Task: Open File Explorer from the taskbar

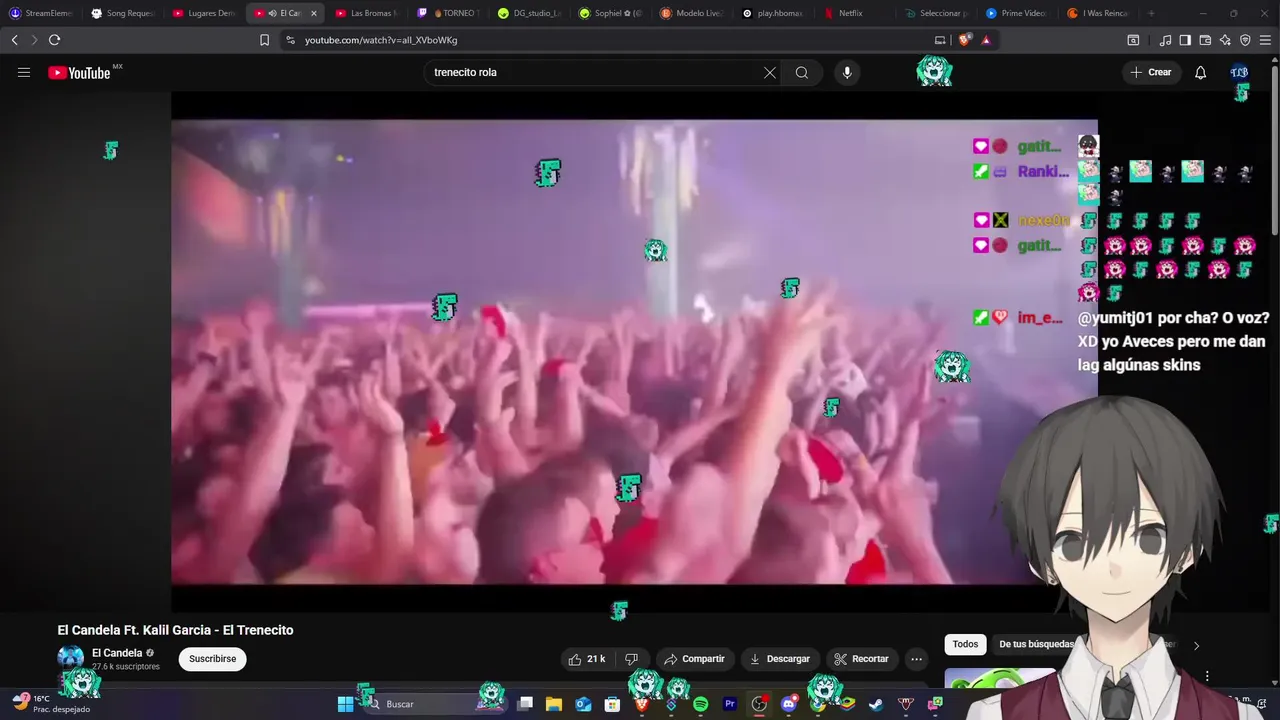Action: (554, 704)
